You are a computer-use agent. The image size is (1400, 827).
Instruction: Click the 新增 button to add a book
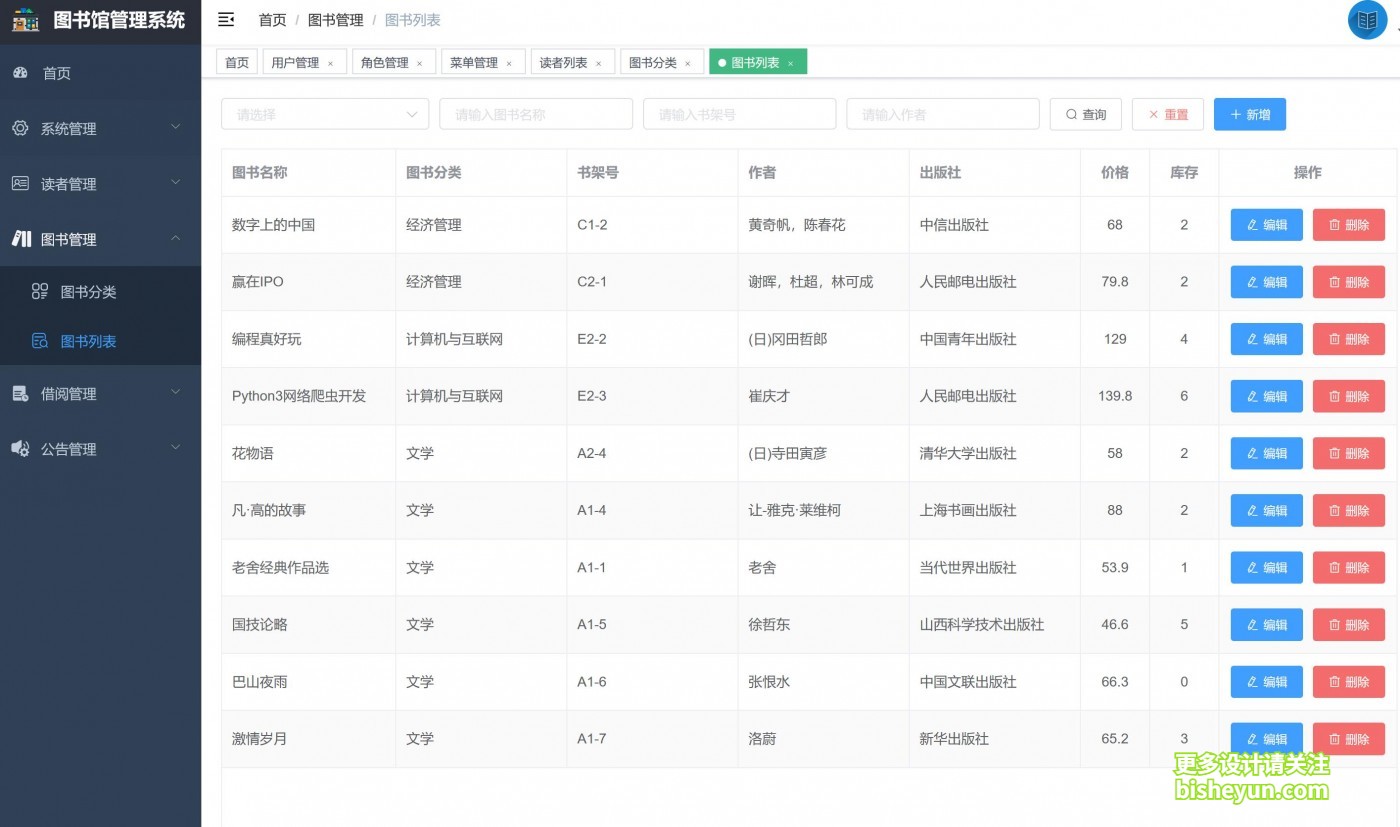(1249, 114)
